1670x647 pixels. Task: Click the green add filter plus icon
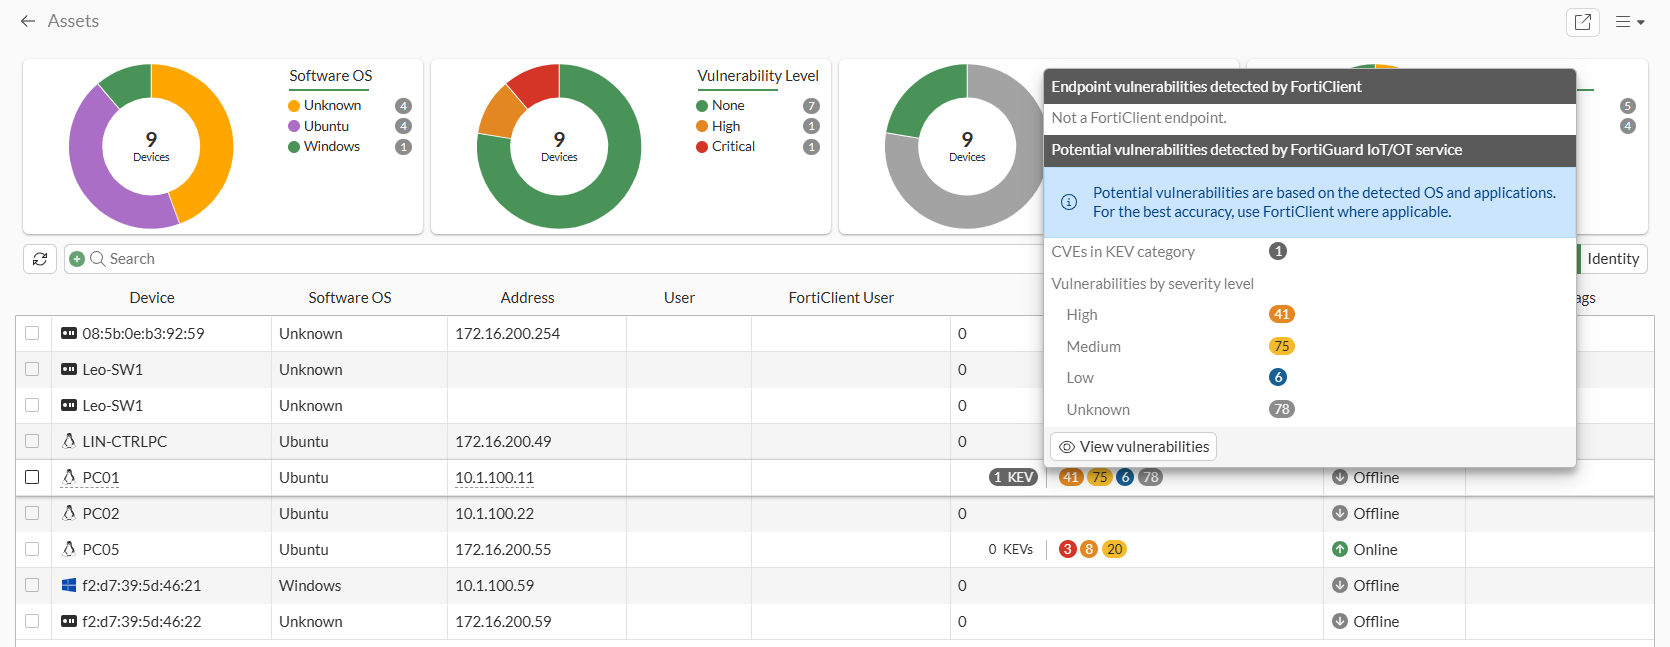(77, 259)
